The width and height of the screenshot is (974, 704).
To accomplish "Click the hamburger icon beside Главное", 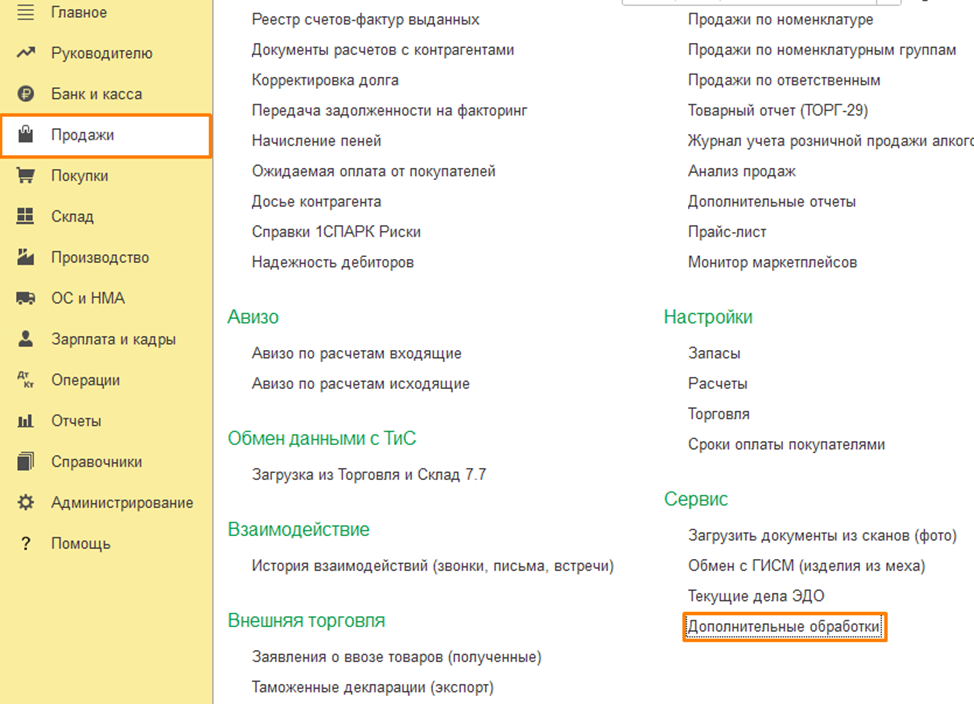I will (26, 12).
